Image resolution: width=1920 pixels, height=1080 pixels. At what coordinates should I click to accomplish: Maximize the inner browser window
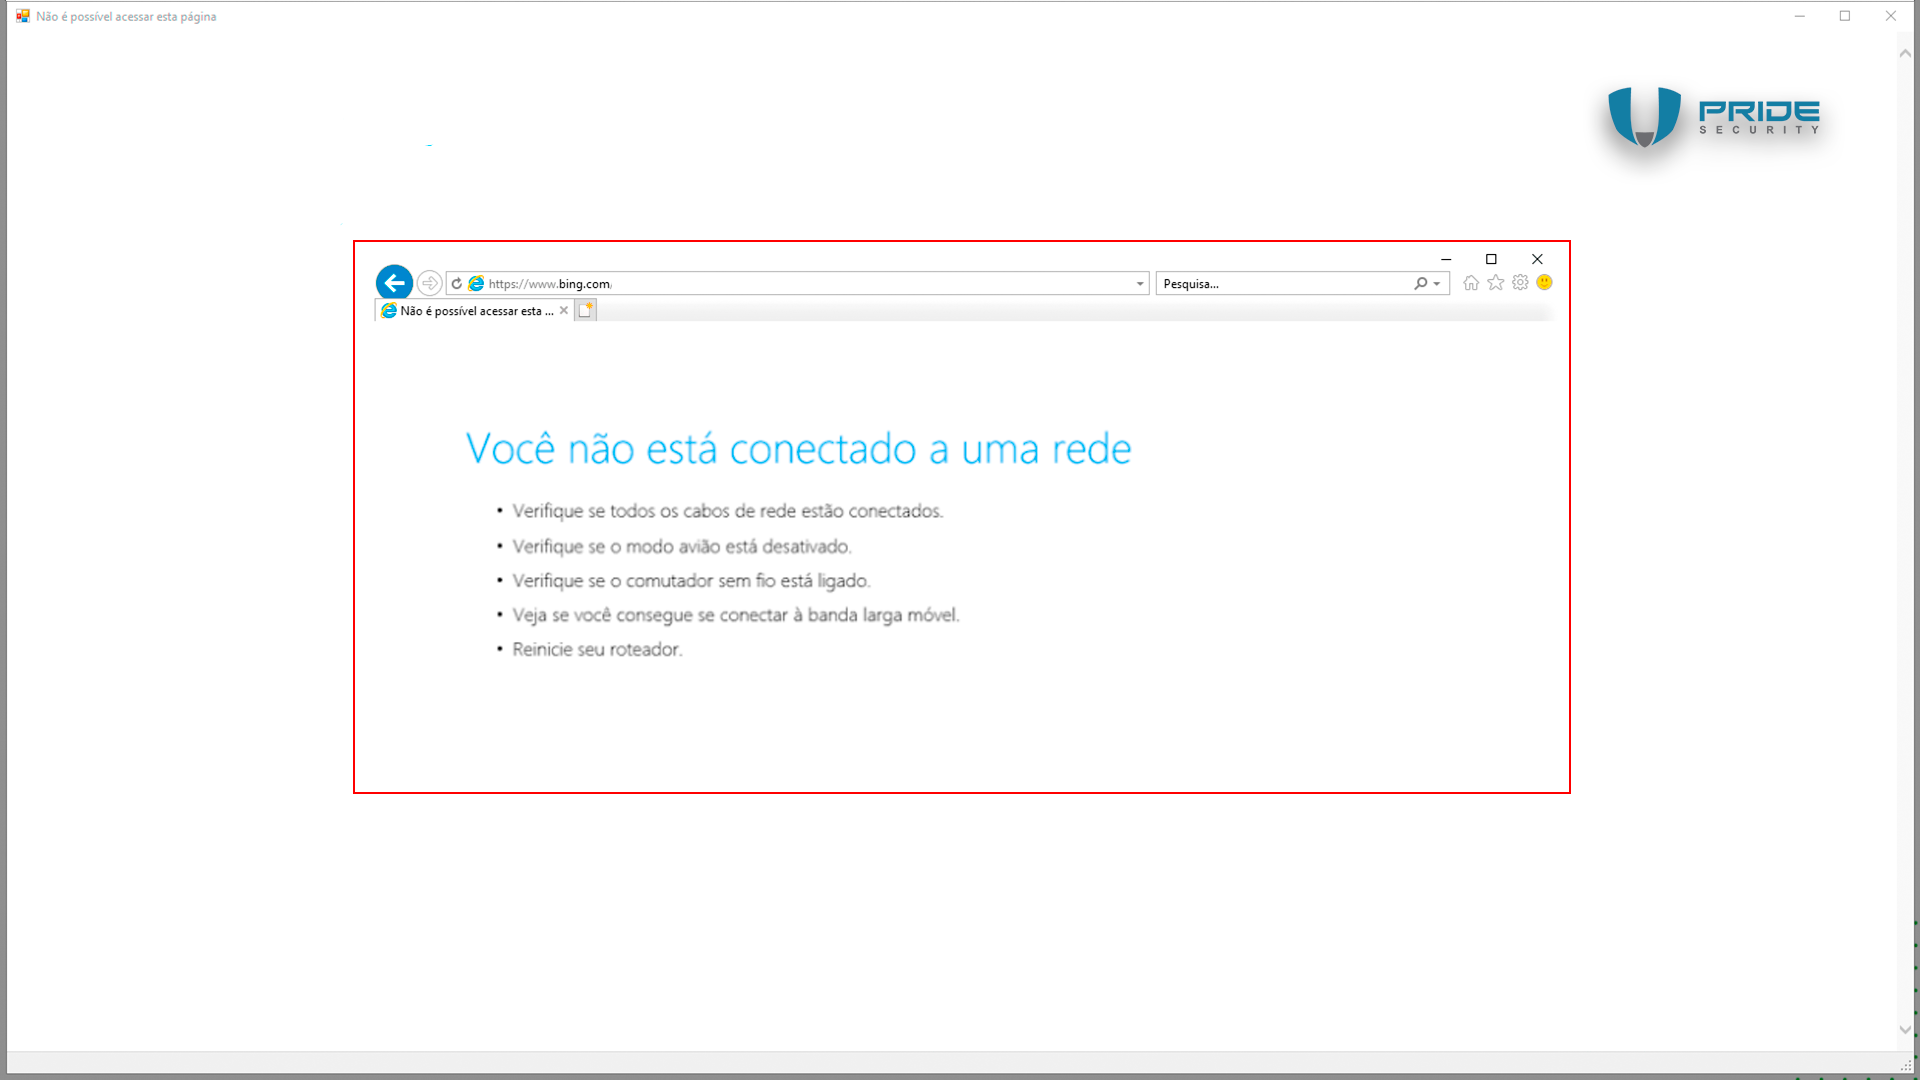pos(1491,259)
